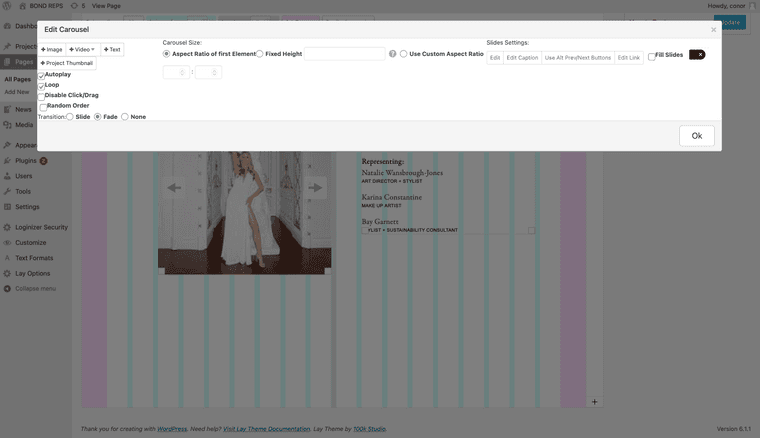760x438 pixels.
Task: Click the help question mark icon
Action: 392,54
